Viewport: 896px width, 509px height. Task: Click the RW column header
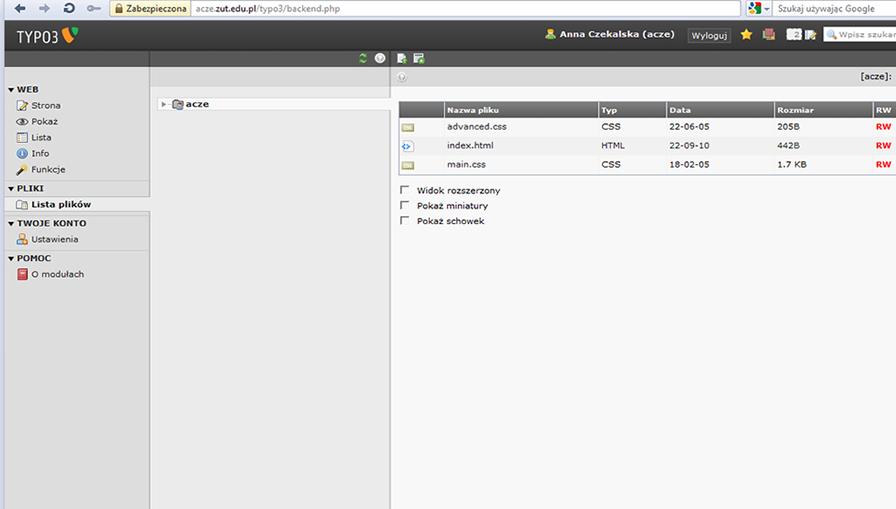point(883,110)
